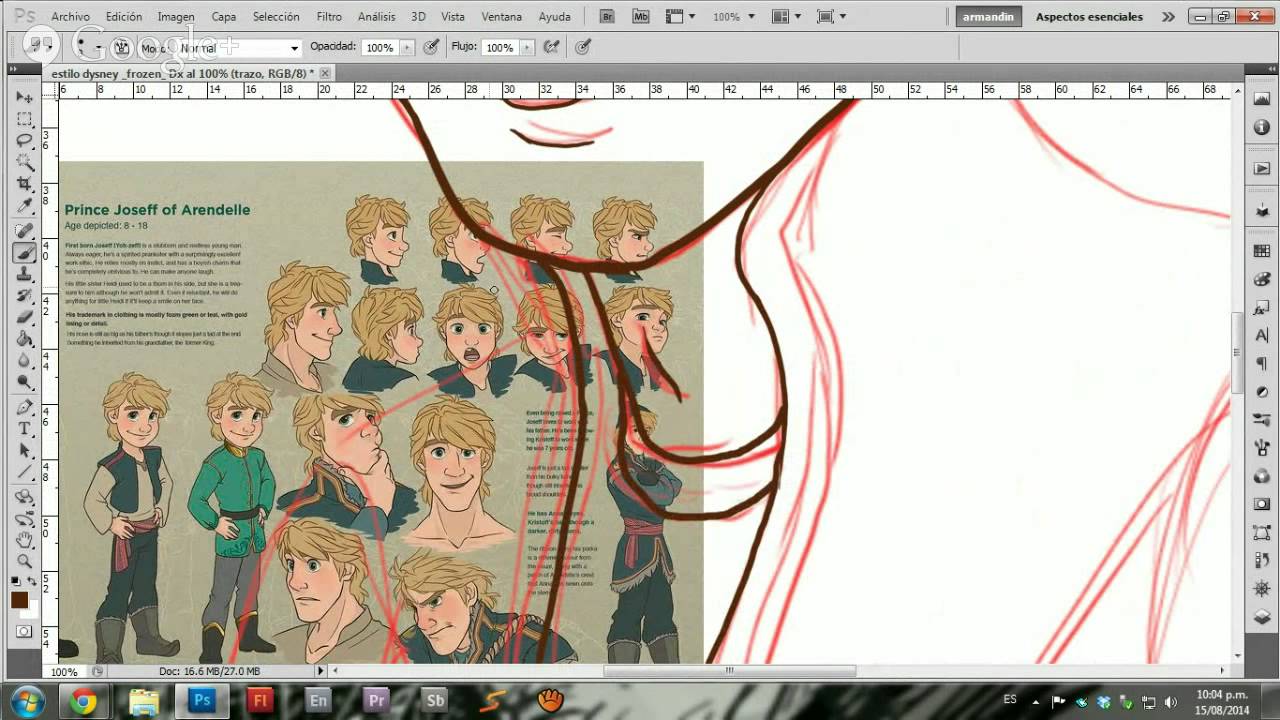Select the Path Selection tool
The image size is (1280, 720).
[x=25, y=450]
